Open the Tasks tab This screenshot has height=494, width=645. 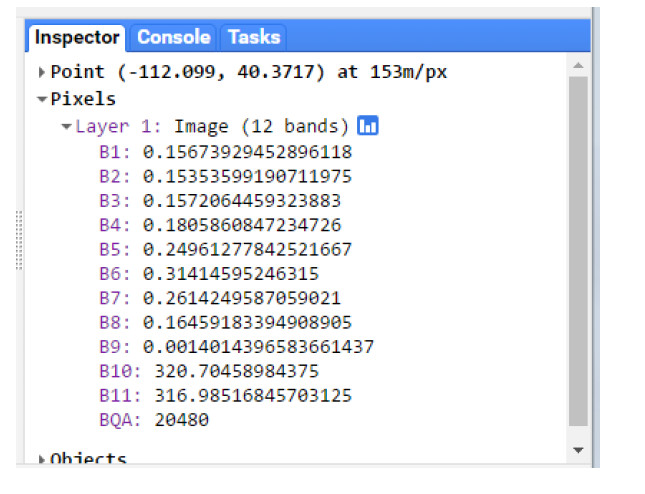[x=254, y=37]
